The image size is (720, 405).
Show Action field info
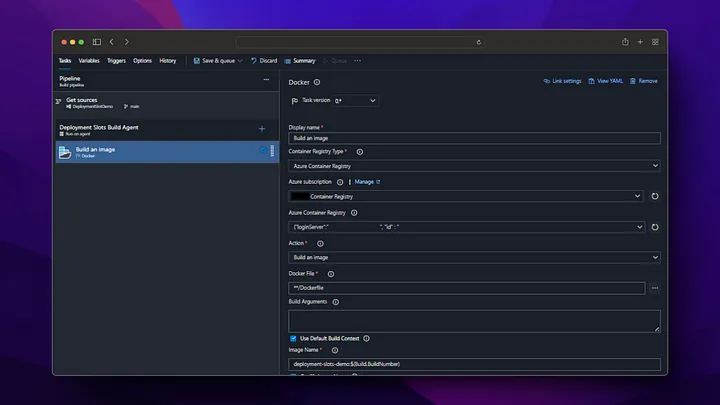pyautogui.click(x=320, y=243)
